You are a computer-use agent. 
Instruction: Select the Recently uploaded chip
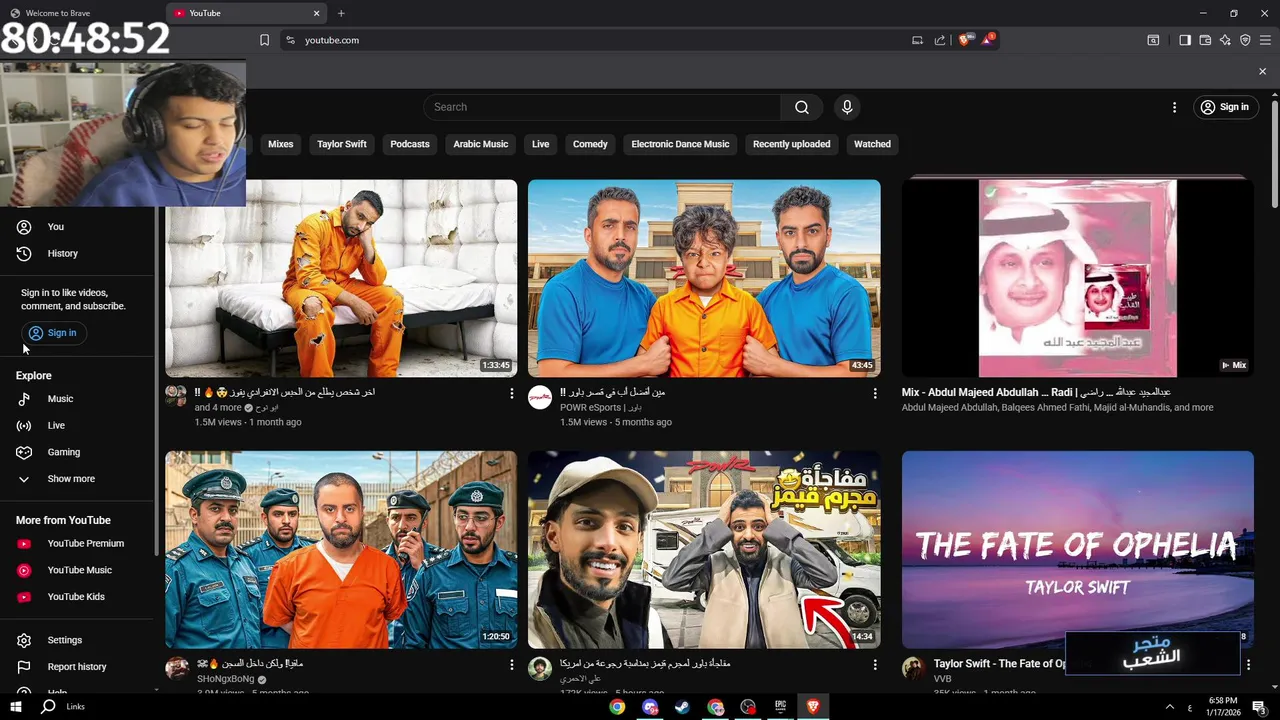[x=792, y=144]
